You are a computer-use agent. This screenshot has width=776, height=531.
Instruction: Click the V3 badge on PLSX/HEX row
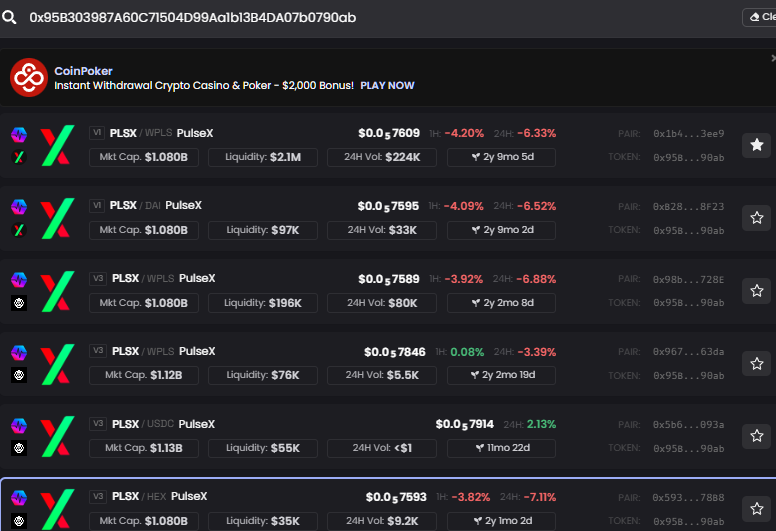point(98,496)
